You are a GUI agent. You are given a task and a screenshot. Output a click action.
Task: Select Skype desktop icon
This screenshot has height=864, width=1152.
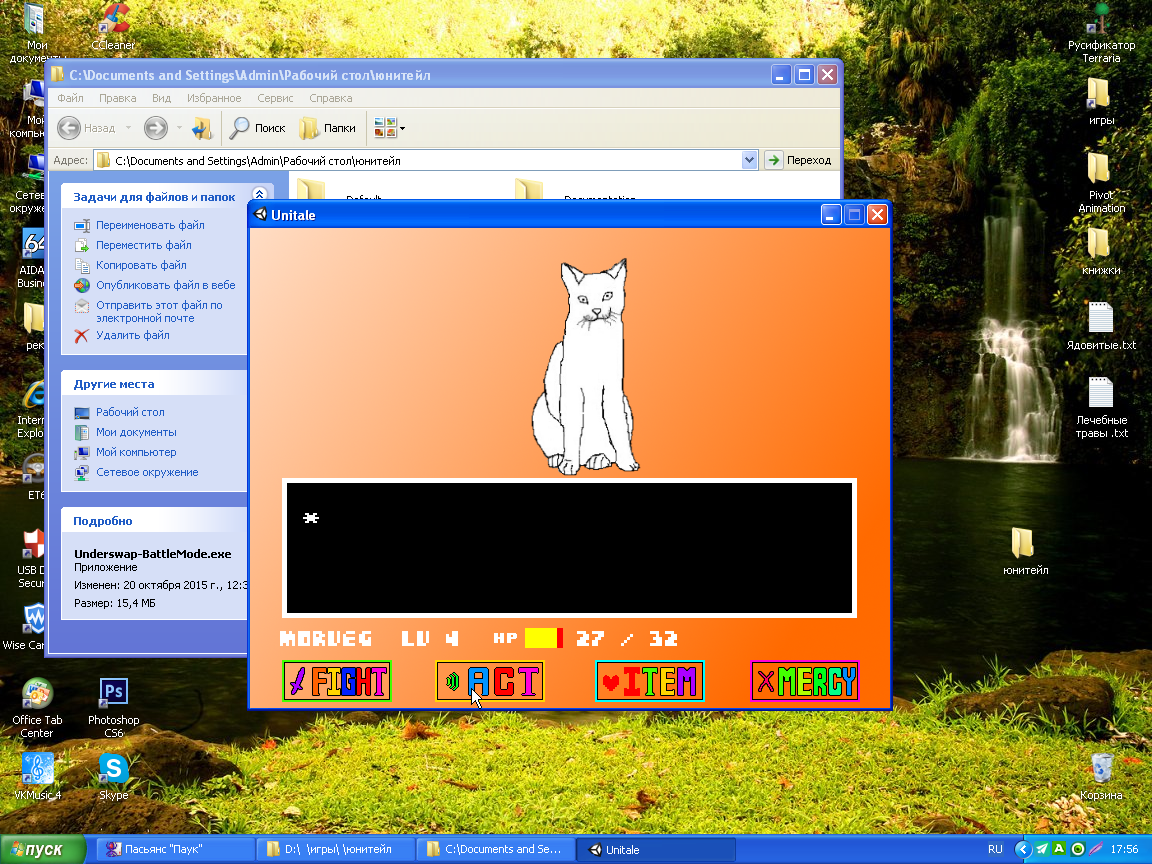(x=113, y=777)
